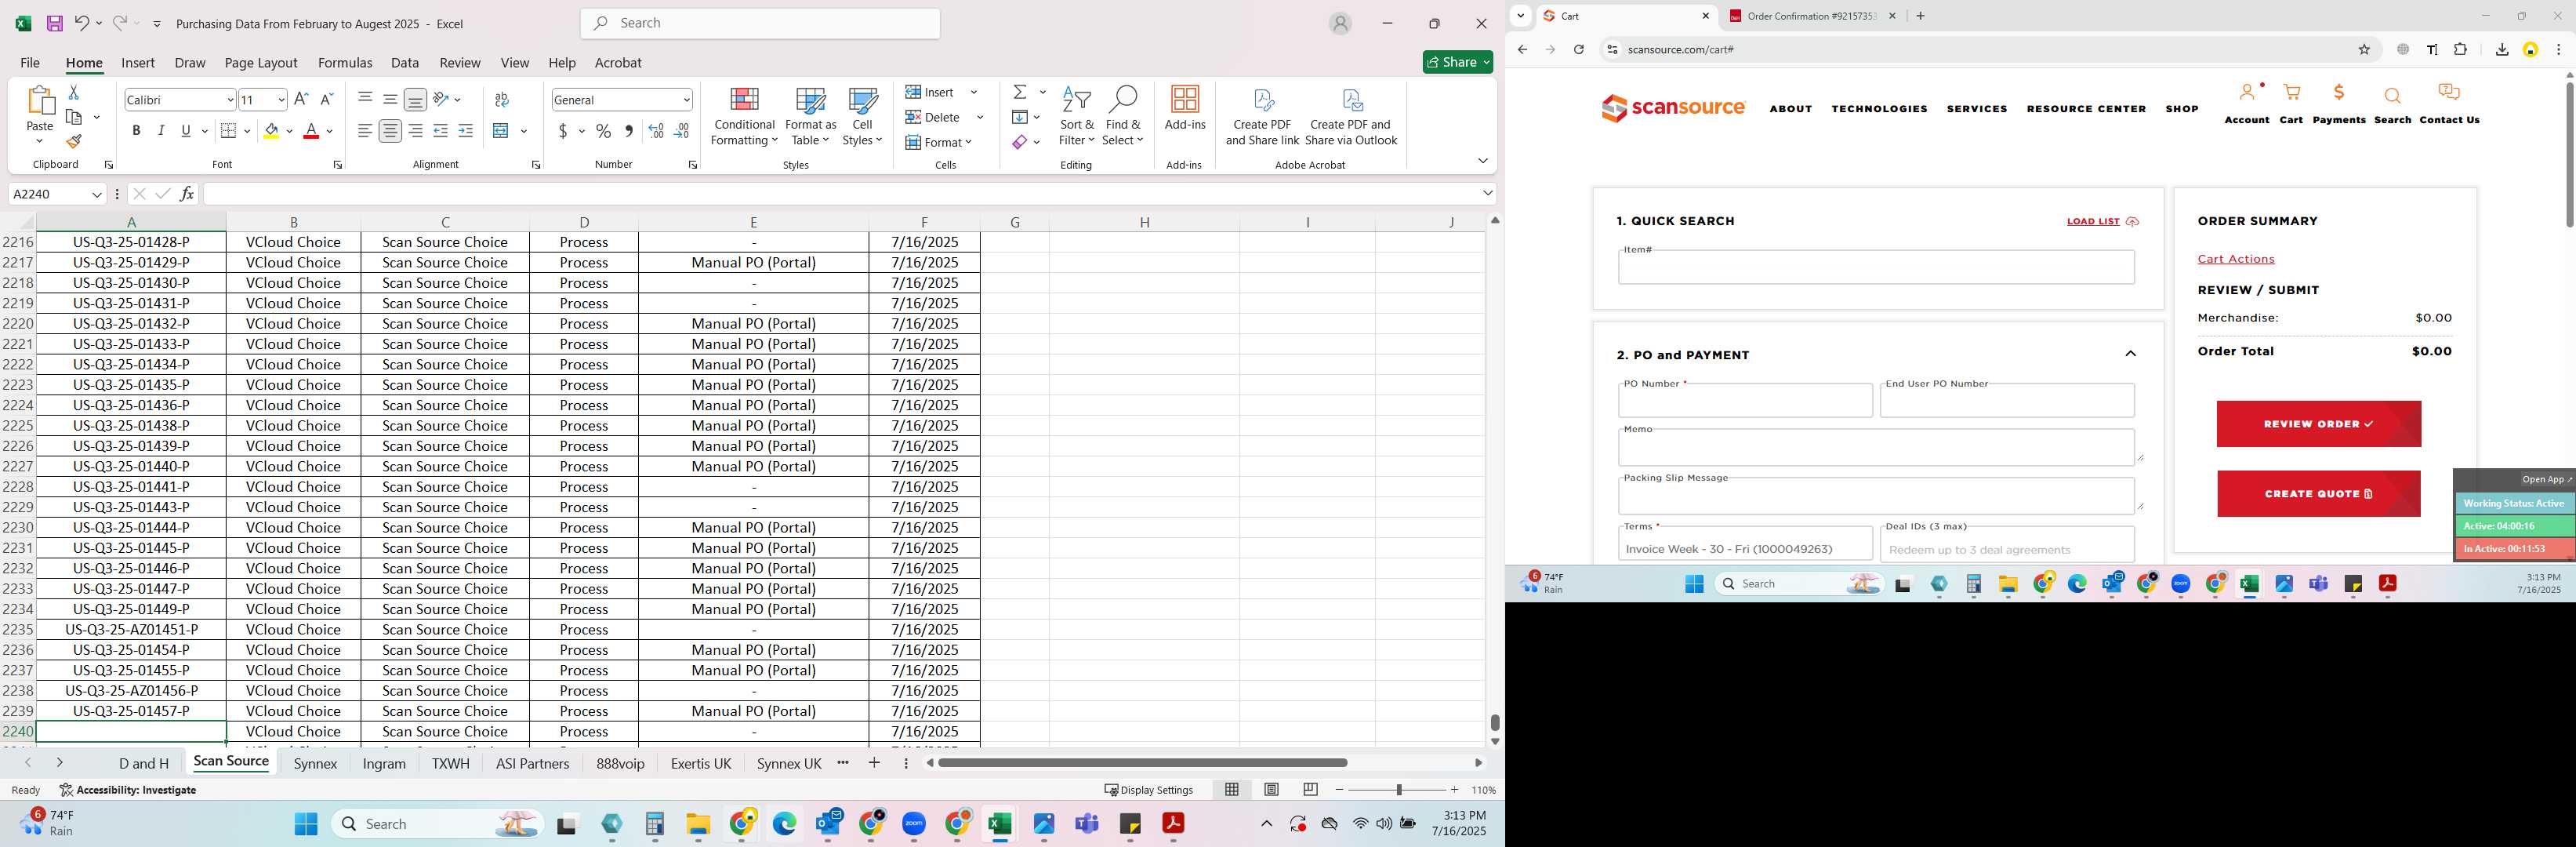This screenshot has height=847, width=2576.
Task: Click the Paste clipboard icon
Action: [x=40, y=101]
